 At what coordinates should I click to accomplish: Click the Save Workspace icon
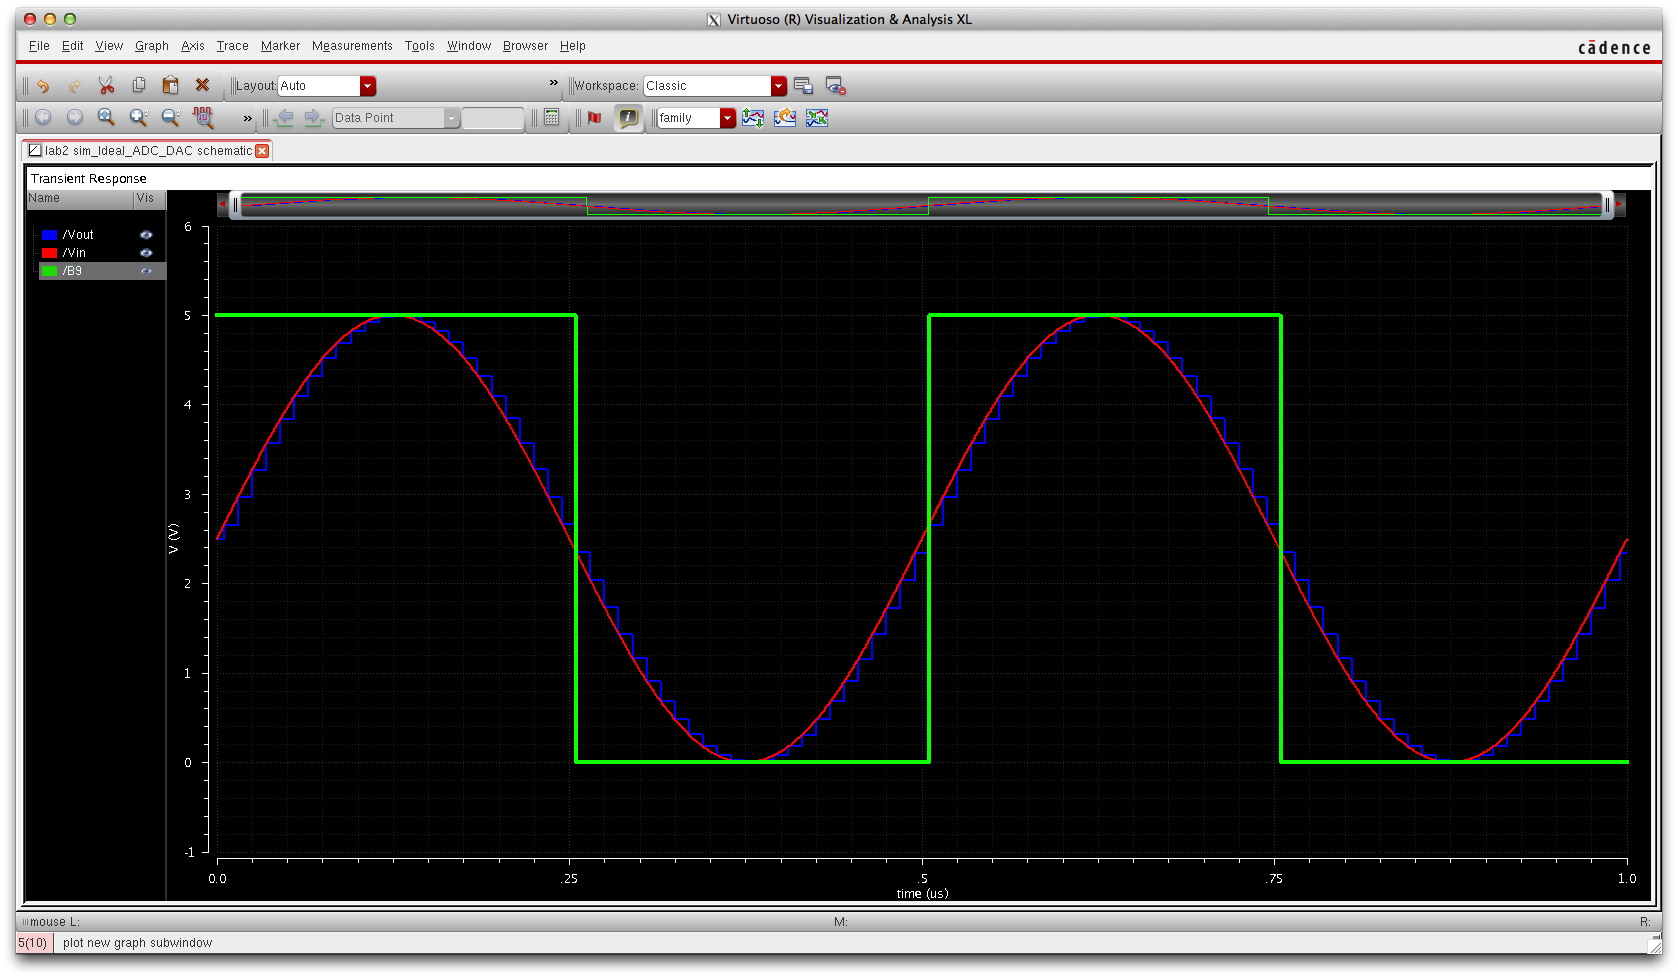point(803,86)
